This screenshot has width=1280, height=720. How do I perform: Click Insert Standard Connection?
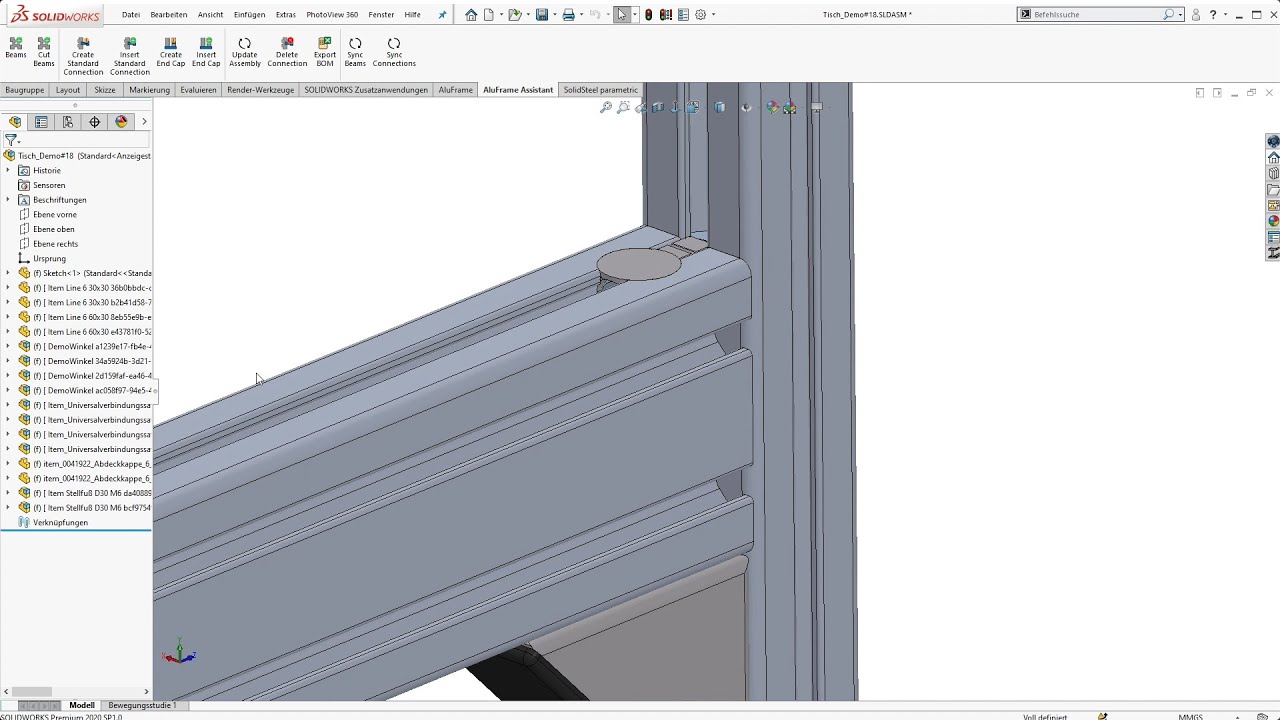(x=129, y=56)
